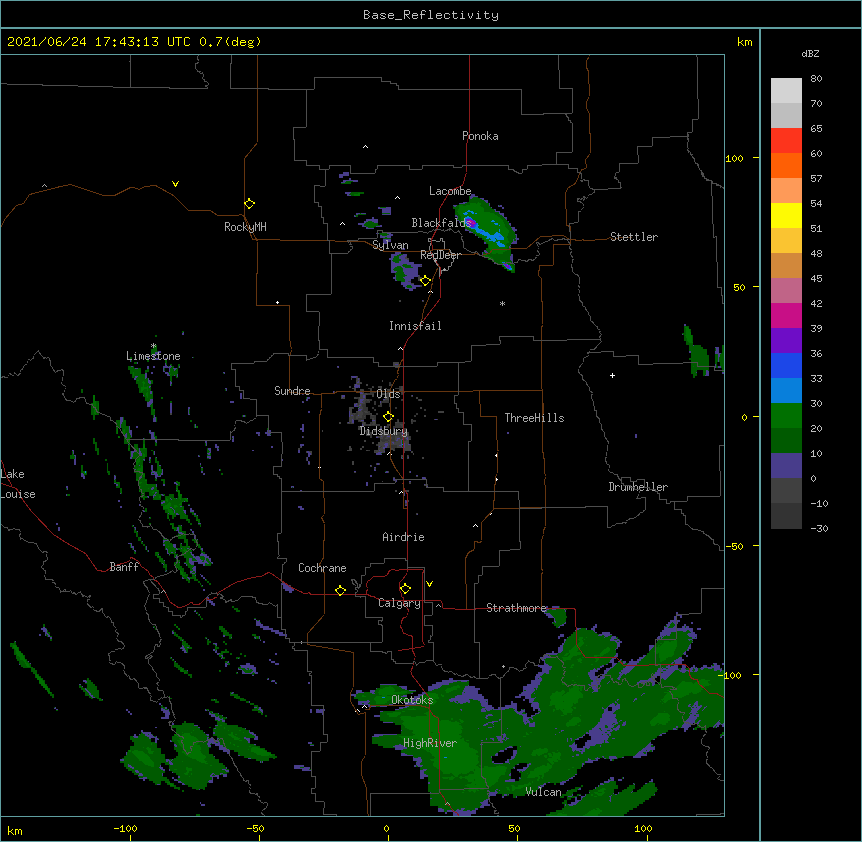
Task: Click the ThreeHills town label
Action: click(534, 418)
